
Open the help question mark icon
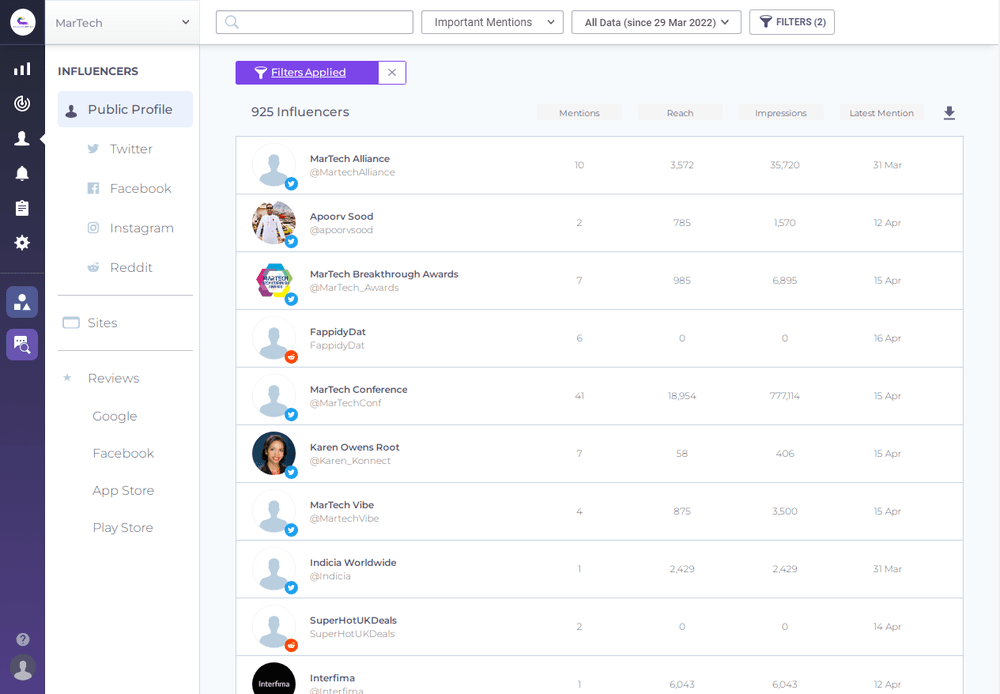(23, 639)
